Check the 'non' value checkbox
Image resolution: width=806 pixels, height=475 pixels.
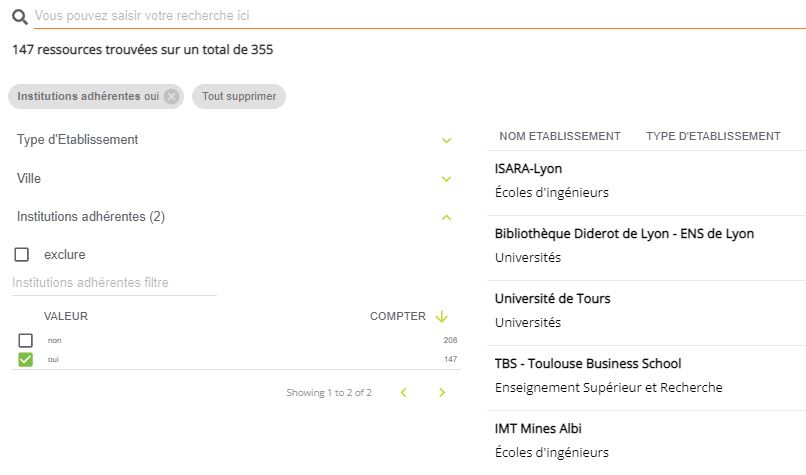point(26,341)
